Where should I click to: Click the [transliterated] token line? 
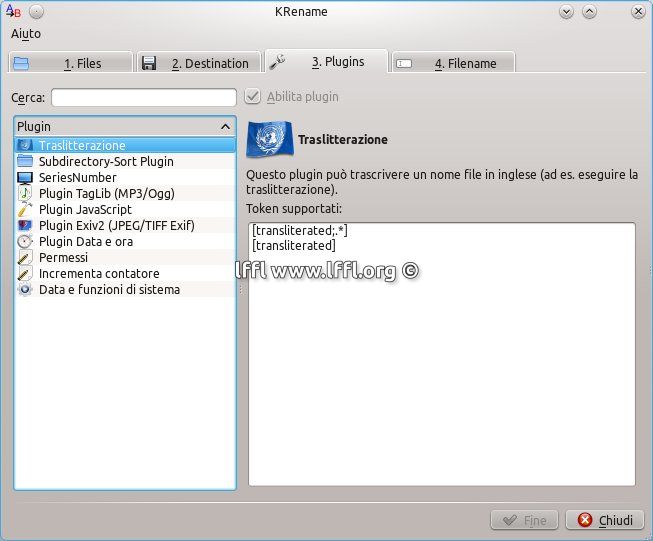294,245
